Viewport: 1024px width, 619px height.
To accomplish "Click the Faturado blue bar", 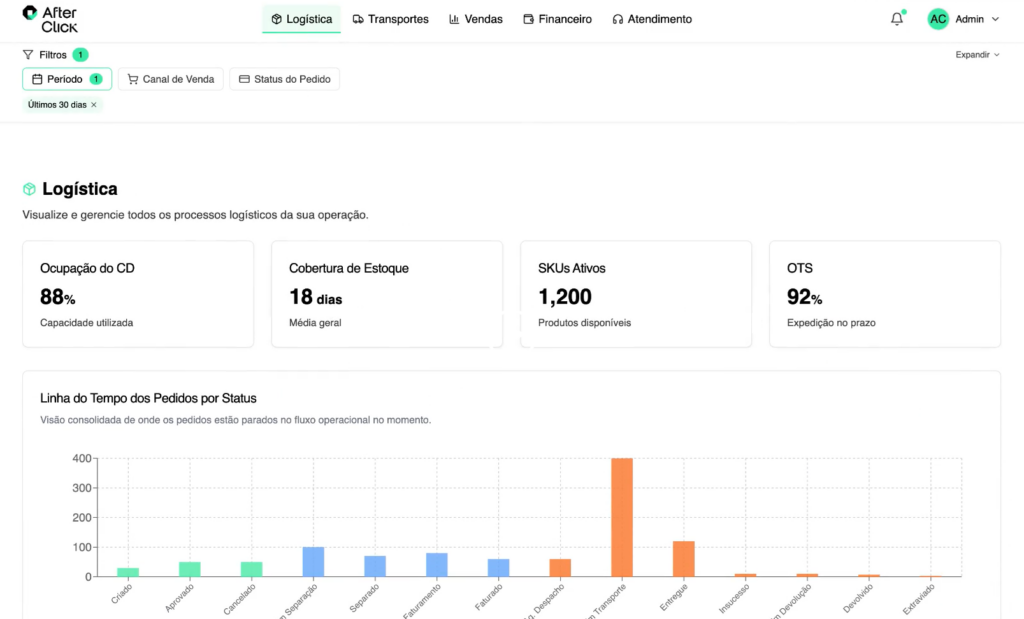I will 498,568.
